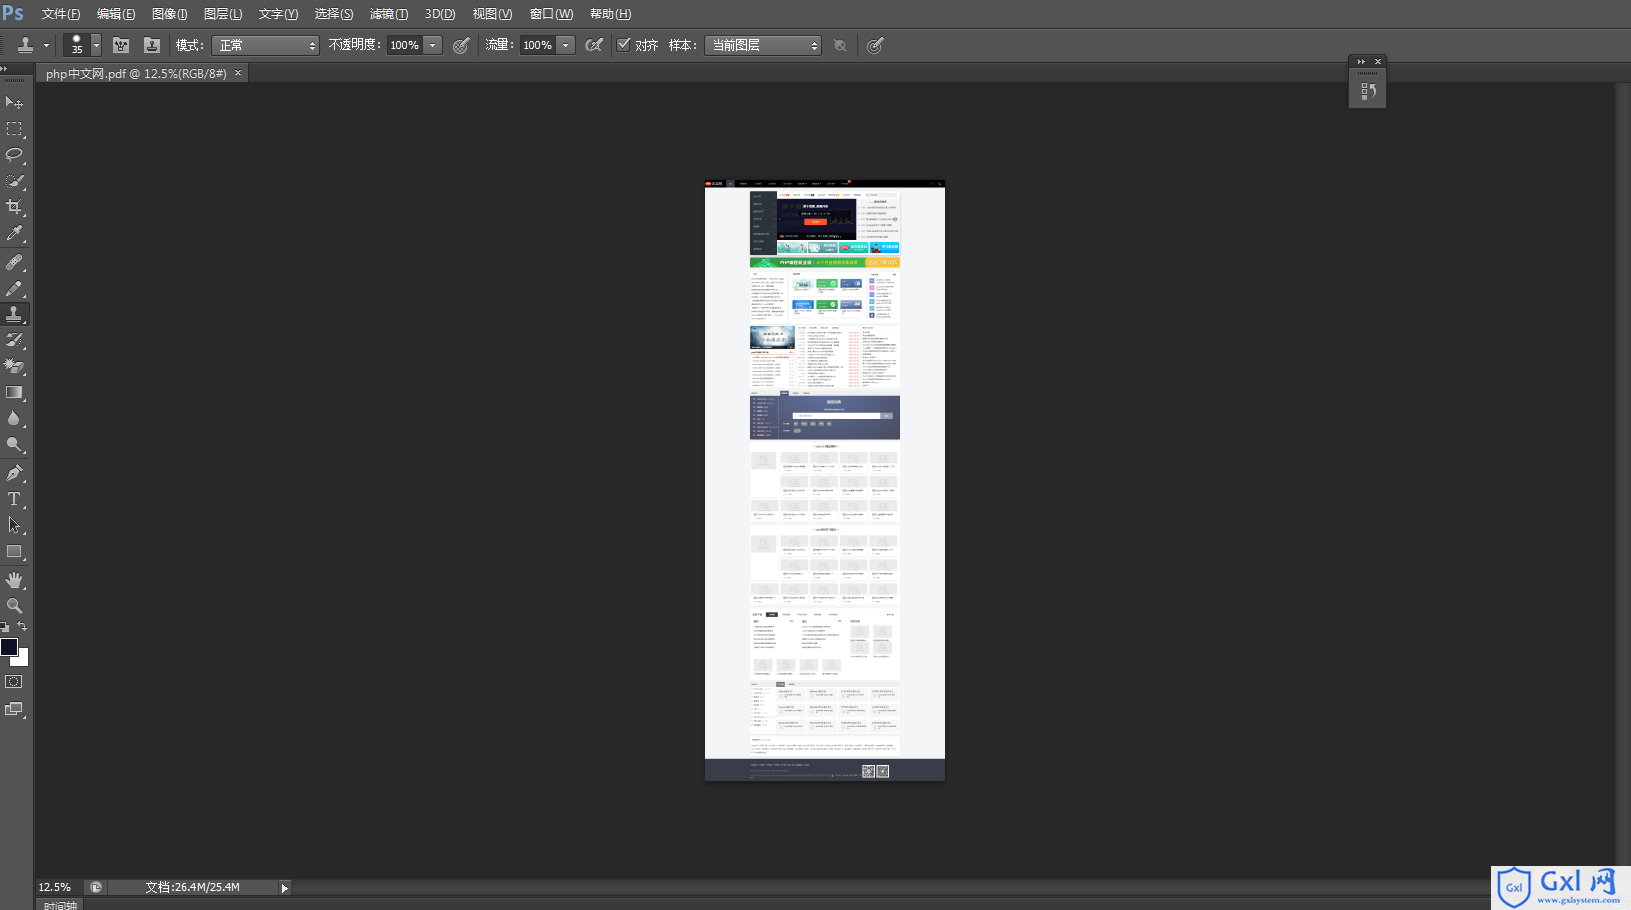This screenshot has width=1631, height=910.
Task: Select the Zoom tool
Action: [14, 606]
